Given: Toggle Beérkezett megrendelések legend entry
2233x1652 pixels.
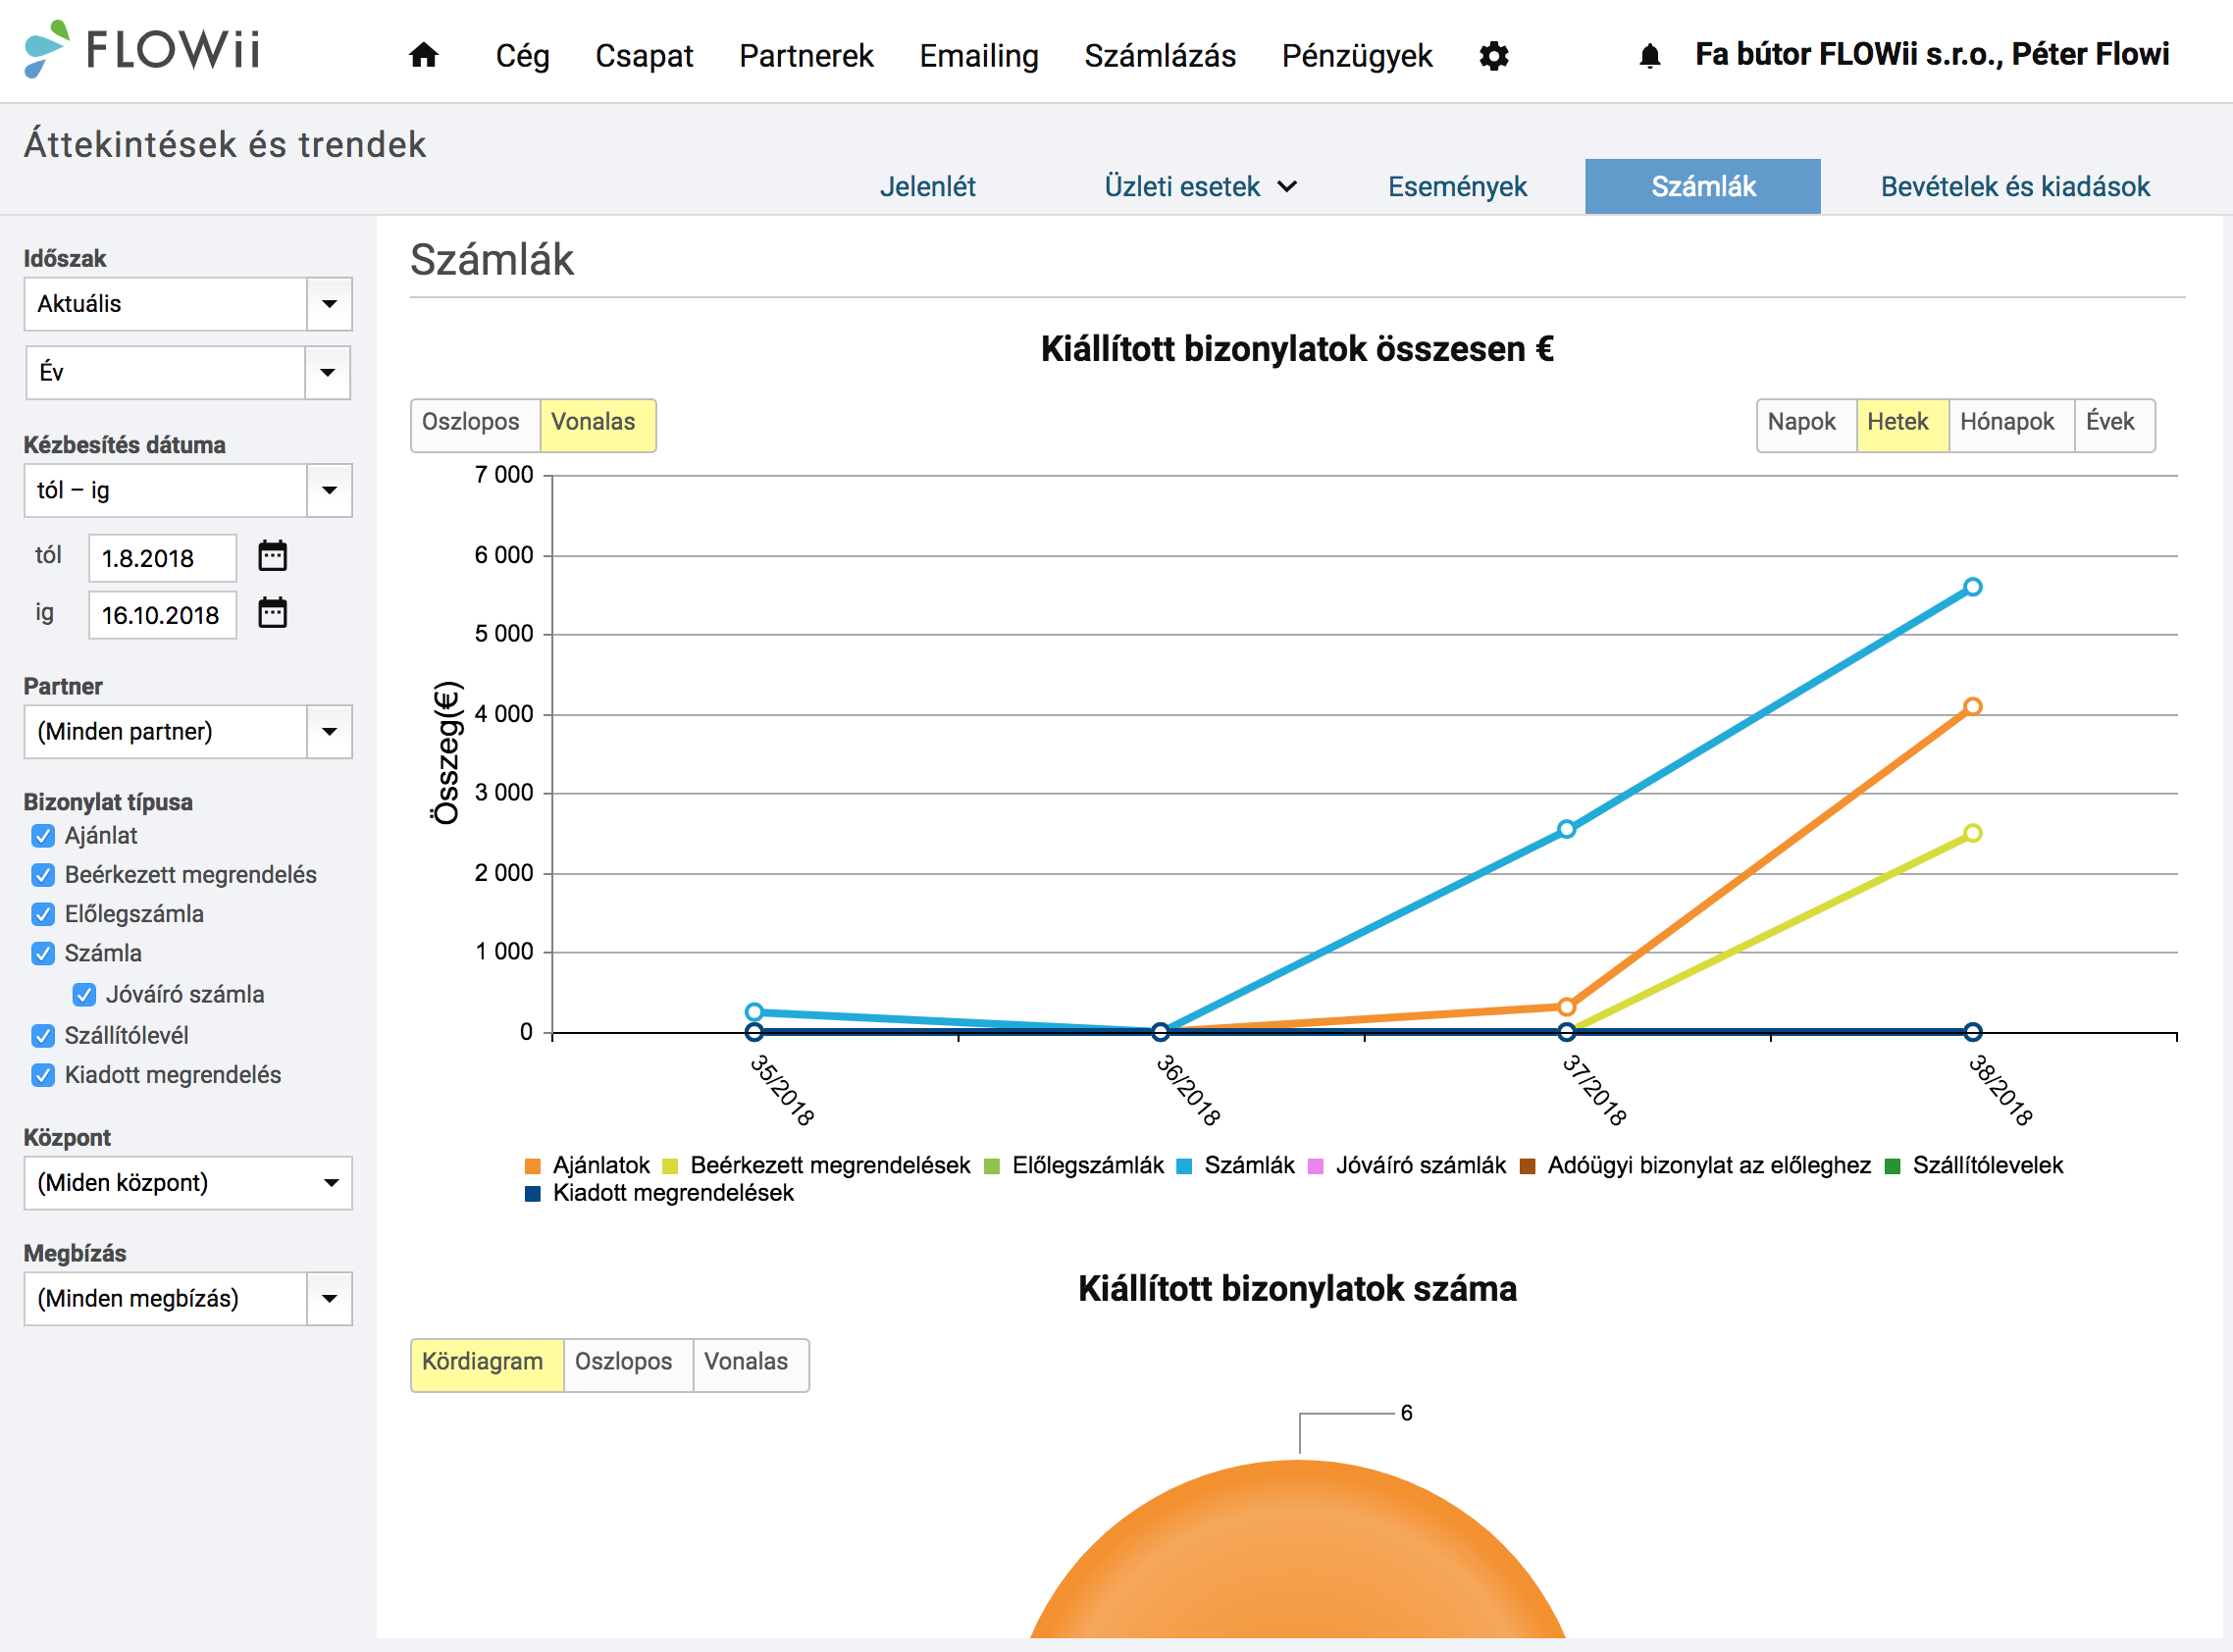Looking at the screenshot, I should 816,1165.
